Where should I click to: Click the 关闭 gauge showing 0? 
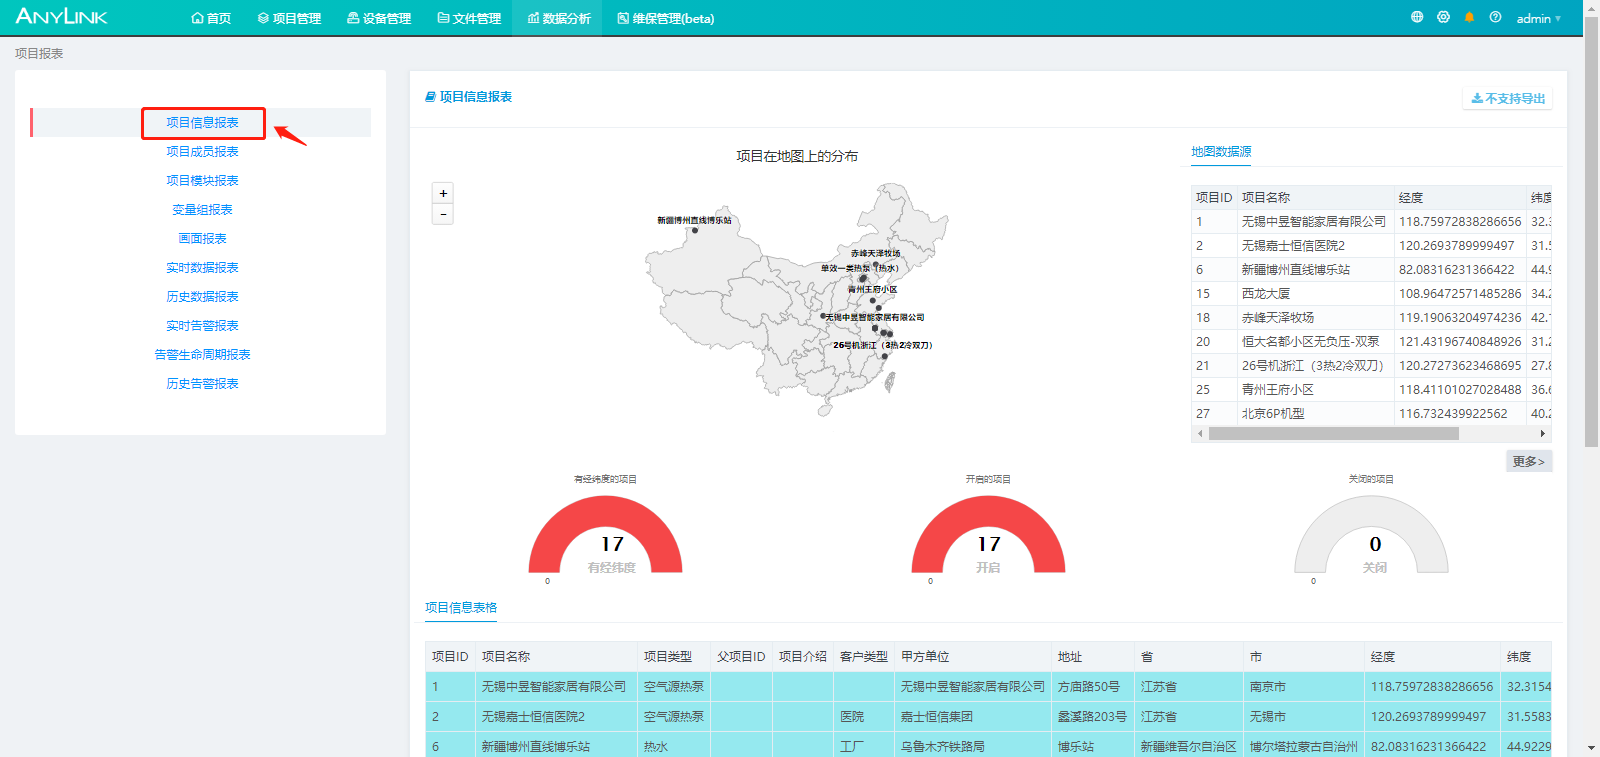click(x=1371, y=535)
